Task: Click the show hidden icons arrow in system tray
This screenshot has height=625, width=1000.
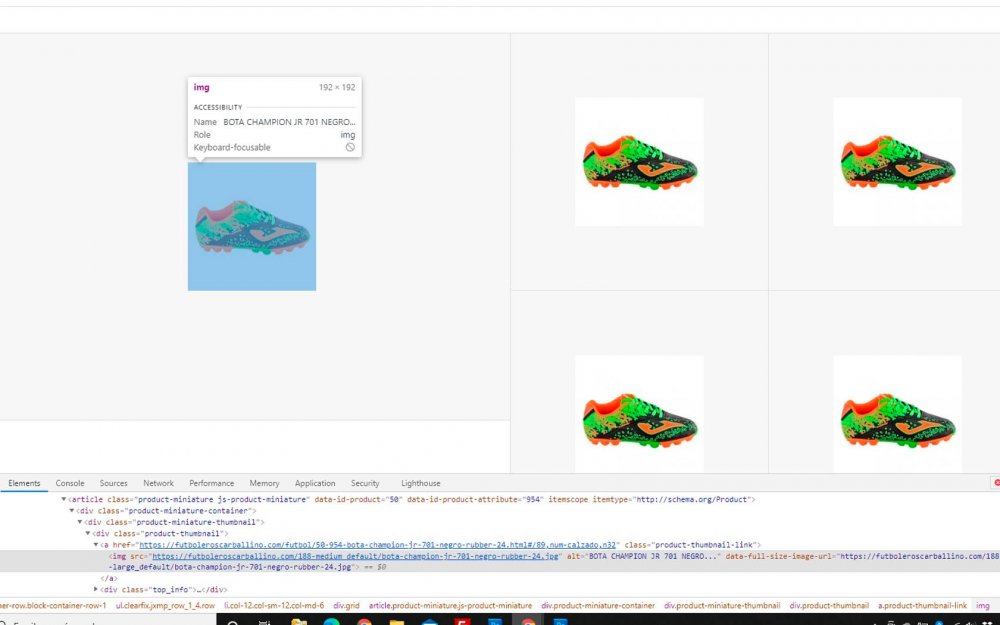Action: coord(876,620)
